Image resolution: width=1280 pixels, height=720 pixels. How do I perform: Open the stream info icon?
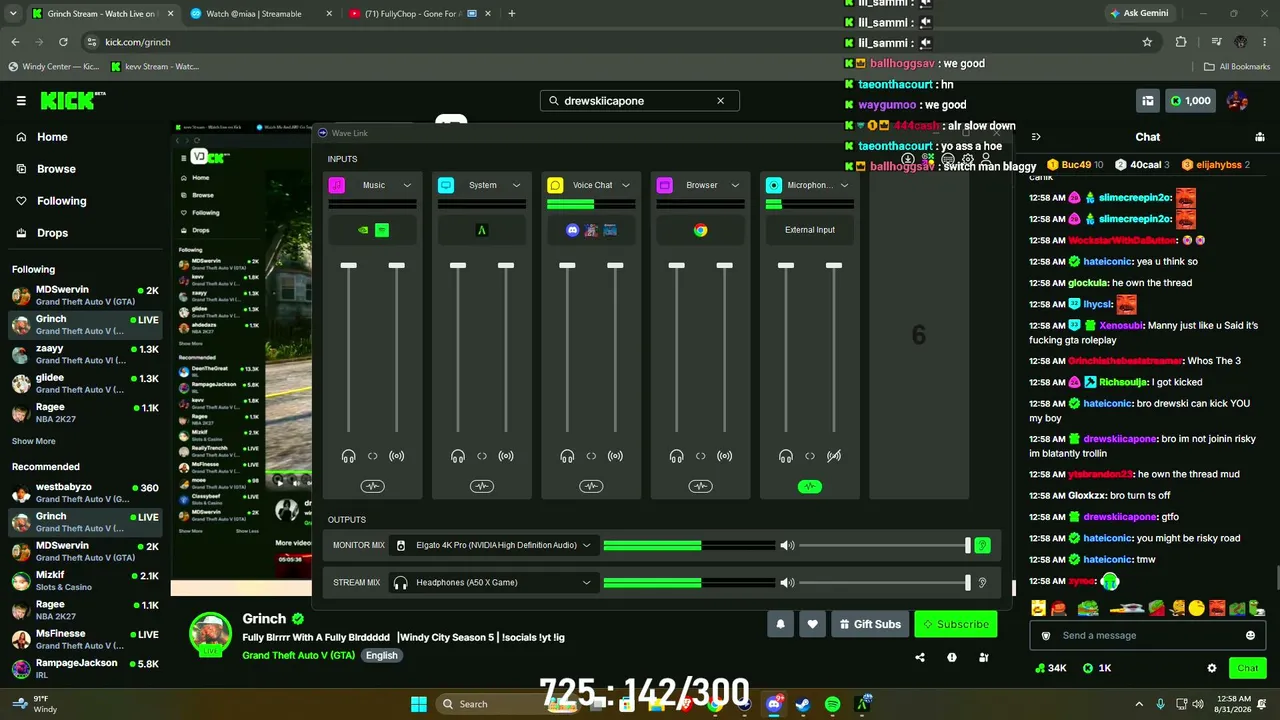click(952, 657)
